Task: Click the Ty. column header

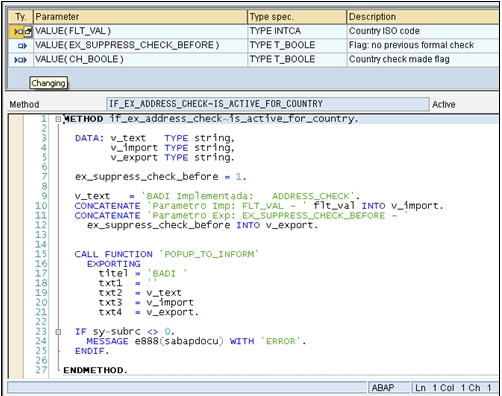Action: coord(20,17)
